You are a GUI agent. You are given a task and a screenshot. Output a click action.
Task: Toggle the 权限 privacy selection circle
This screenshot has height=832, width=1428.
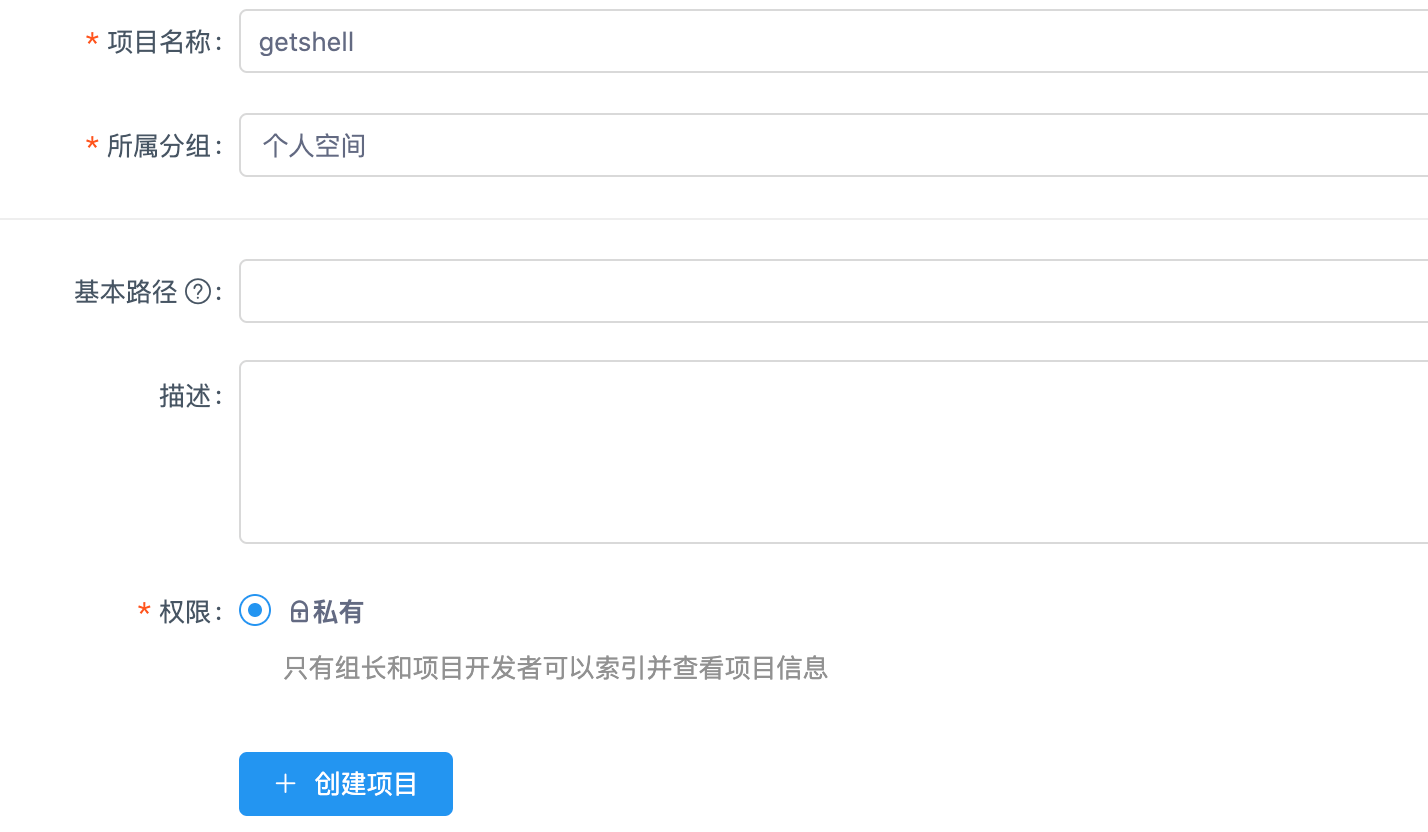255,610
